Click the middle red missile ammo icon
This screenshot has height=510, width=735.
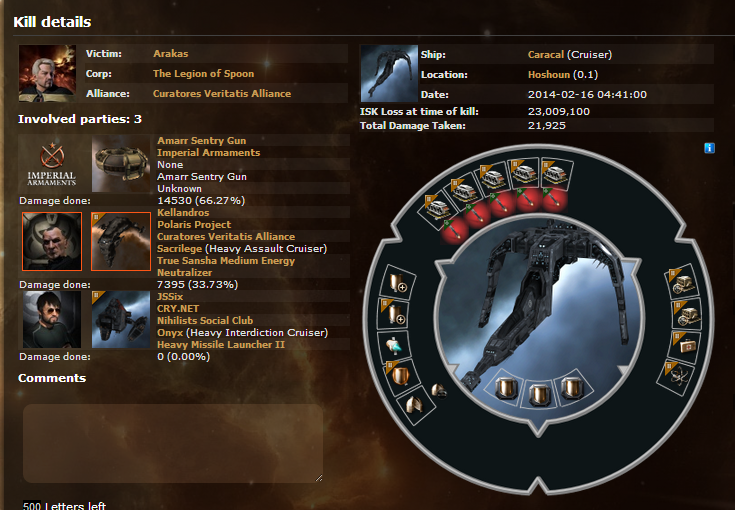500,204
